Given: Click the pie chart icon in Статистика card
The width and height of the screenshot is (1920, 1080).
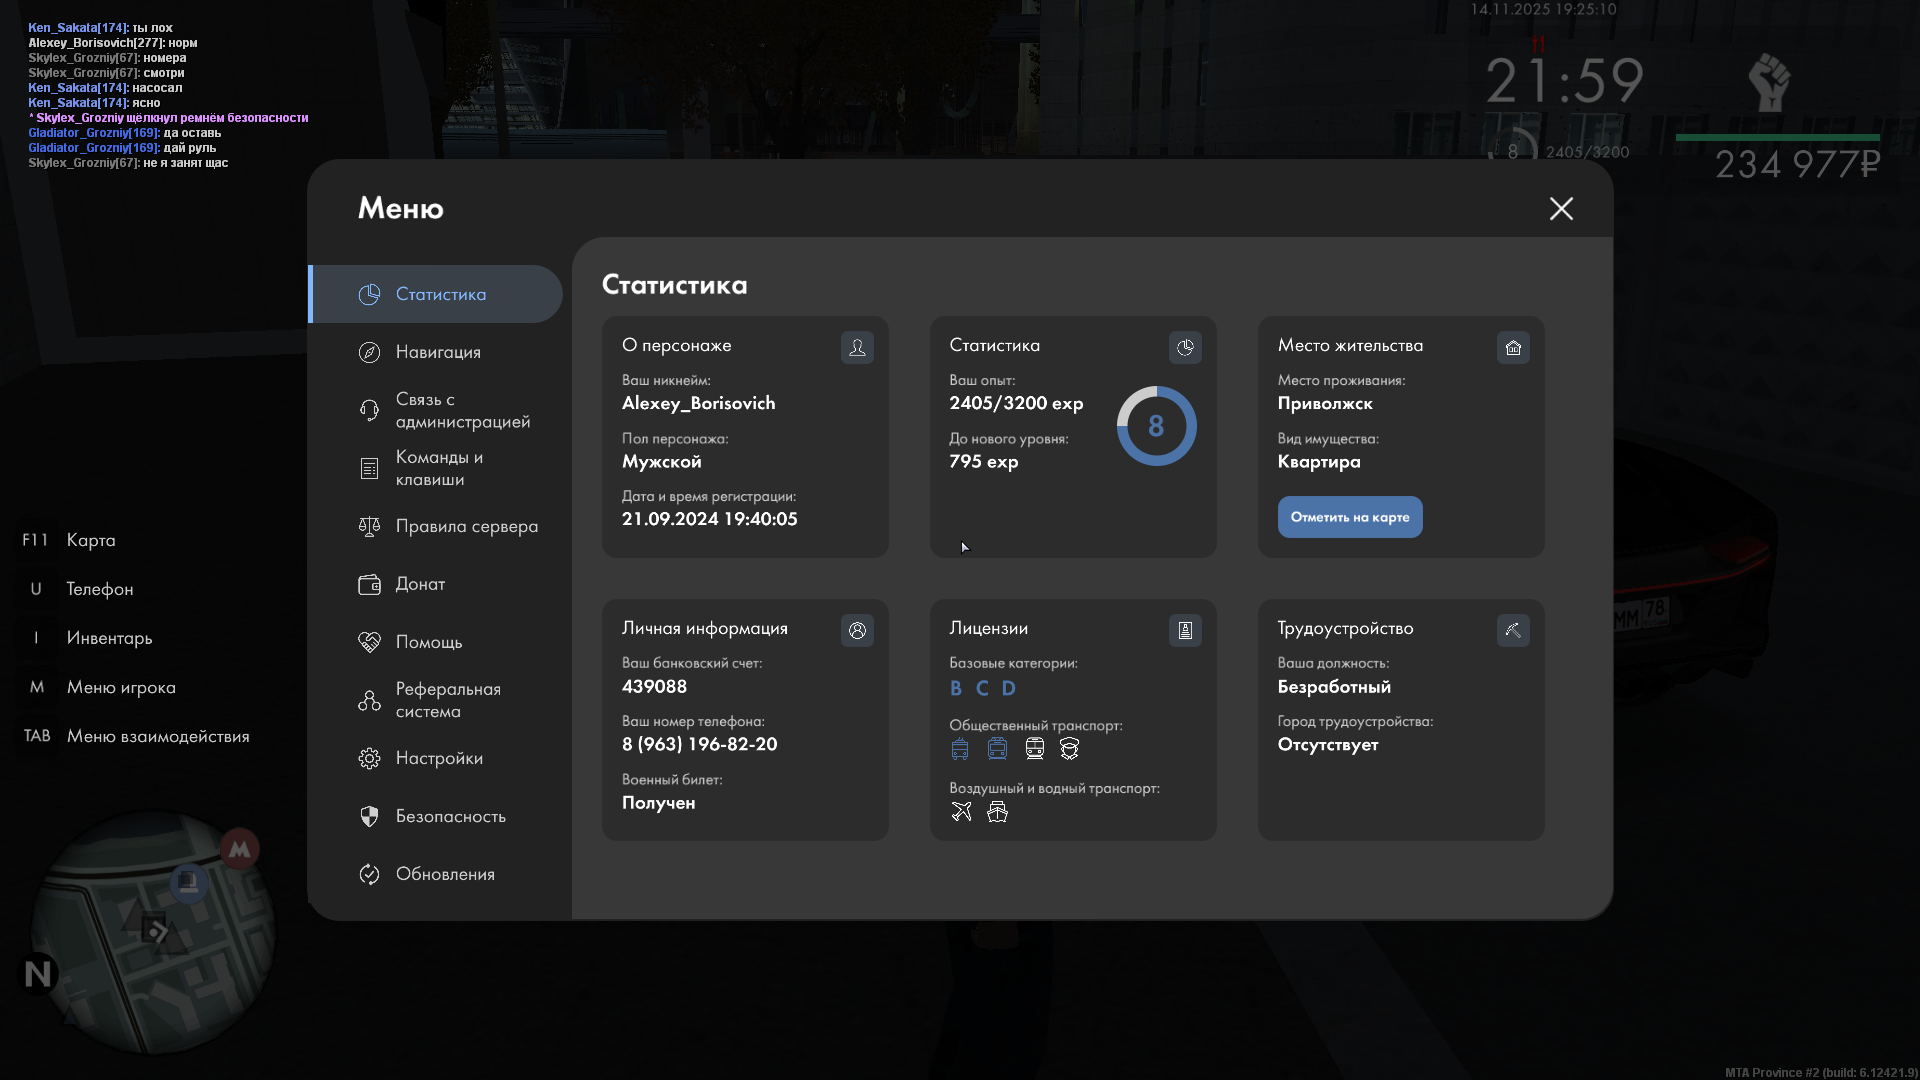Looking at the screenshot, I should point(1185,347).
